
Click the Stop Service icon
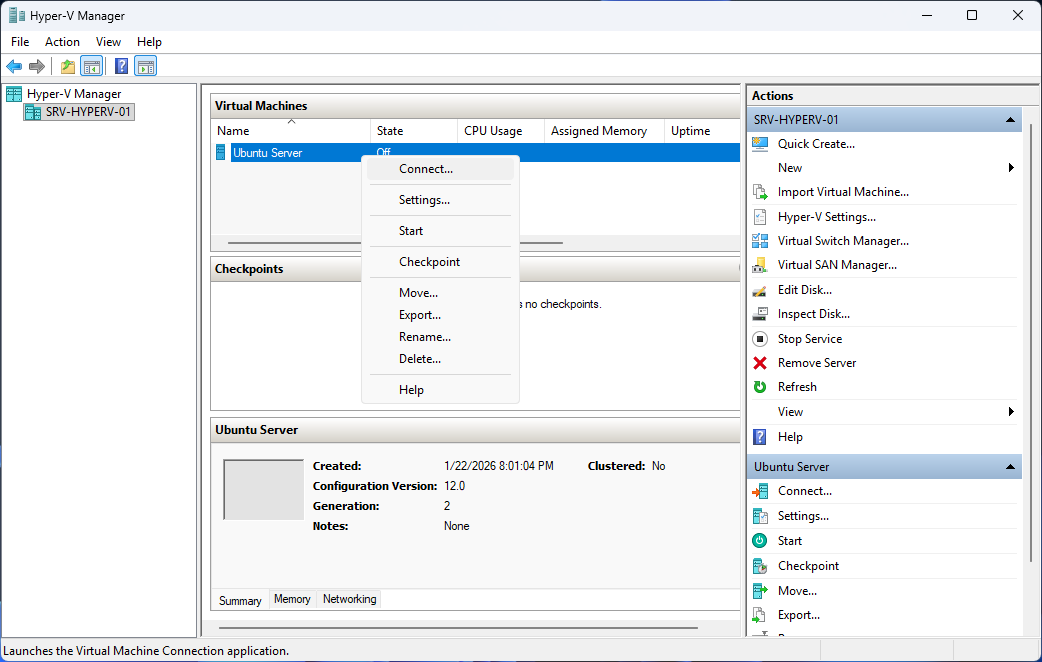click(x=760, y=339)
